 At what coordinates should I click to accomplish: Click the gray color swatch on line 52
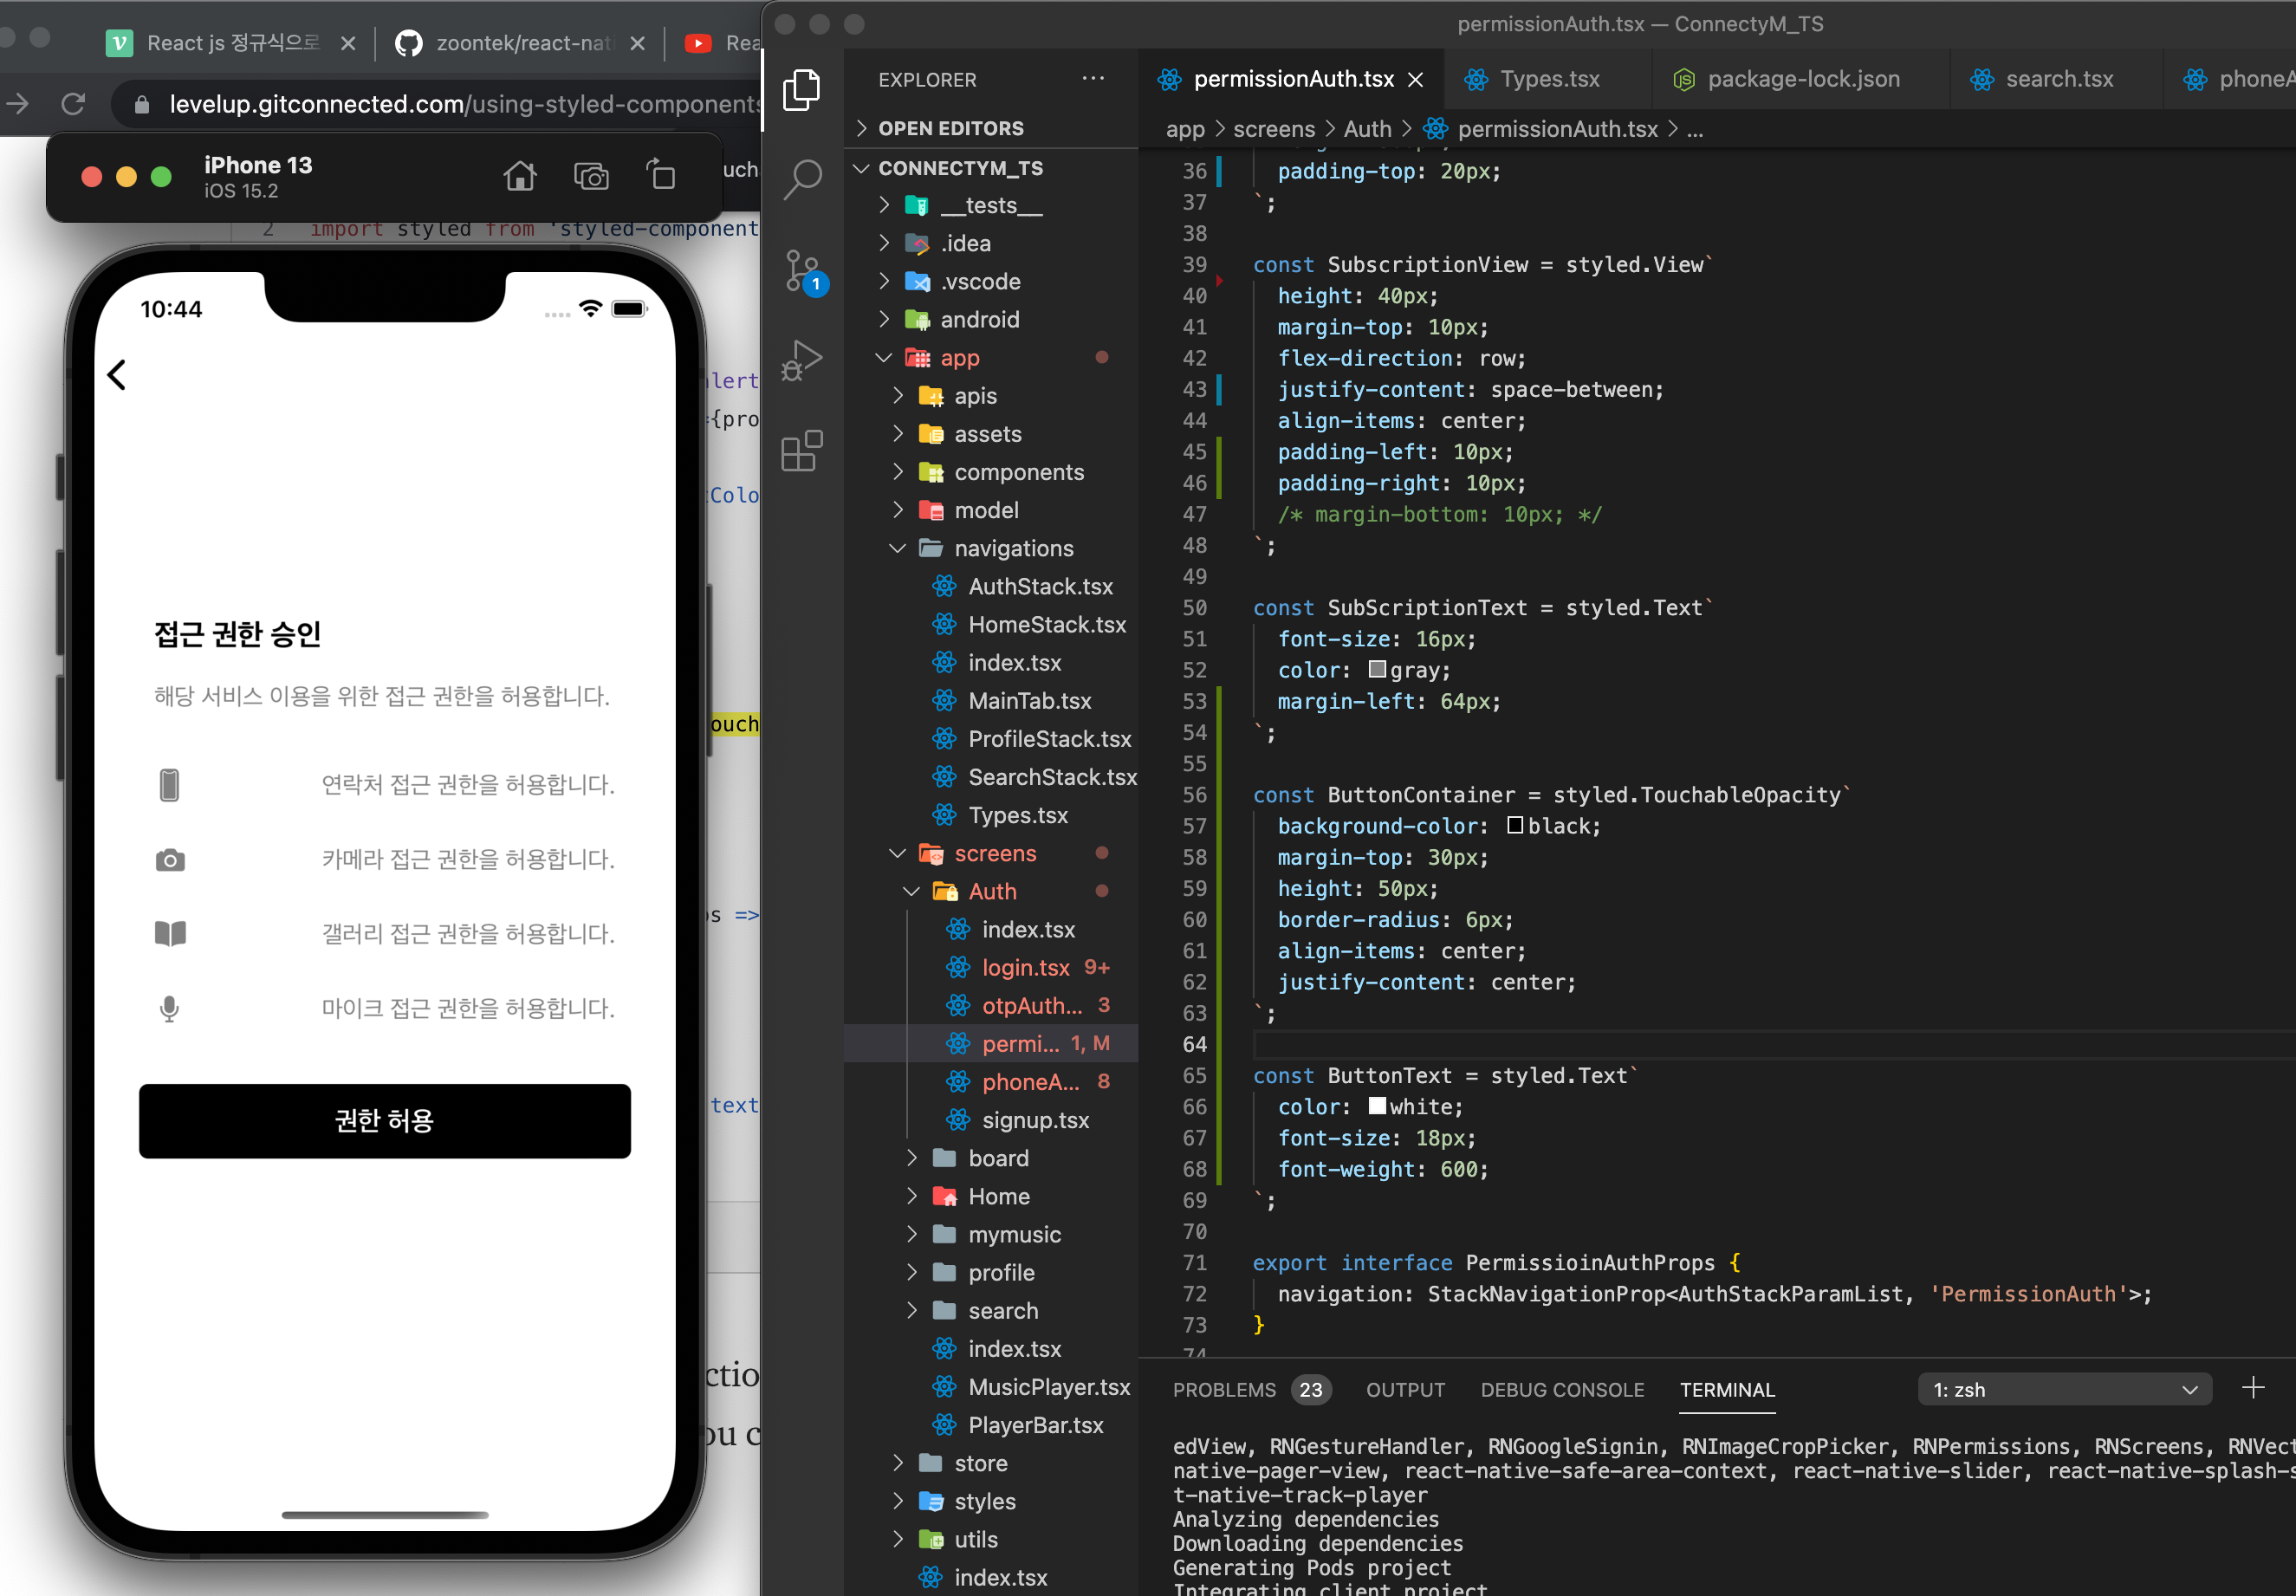1377,669
